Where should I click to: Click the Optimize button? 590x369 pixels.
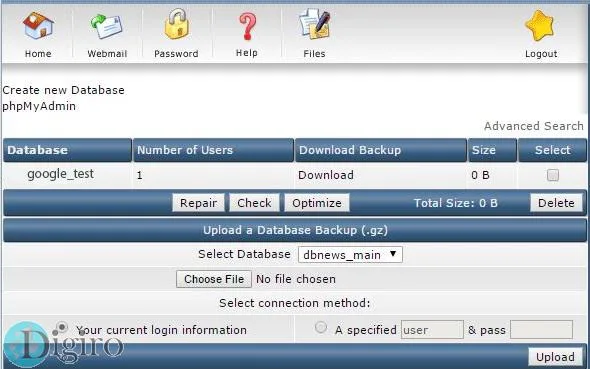(317, 203)
